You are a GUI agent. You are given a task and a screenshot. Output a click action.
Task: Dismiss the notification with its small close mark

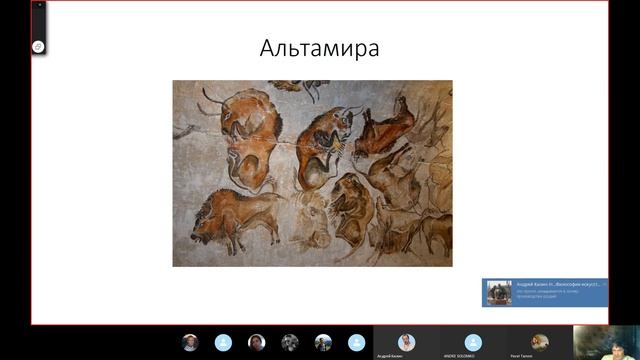tap(604, 284)
